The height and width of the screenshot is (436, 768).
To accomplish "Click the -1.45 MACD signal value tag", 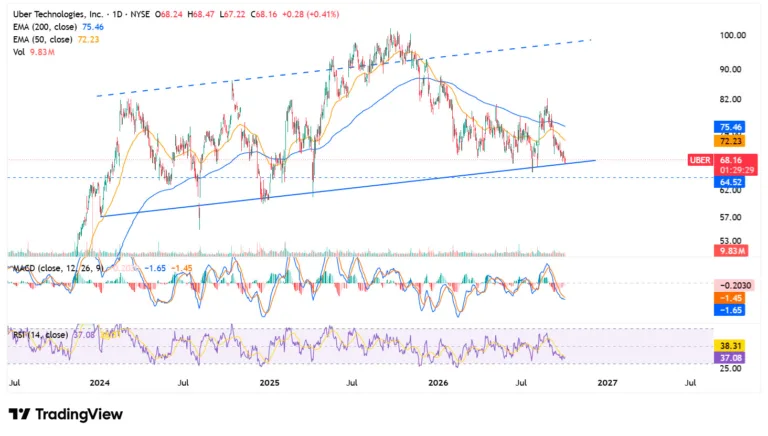I will coord(730,298).
